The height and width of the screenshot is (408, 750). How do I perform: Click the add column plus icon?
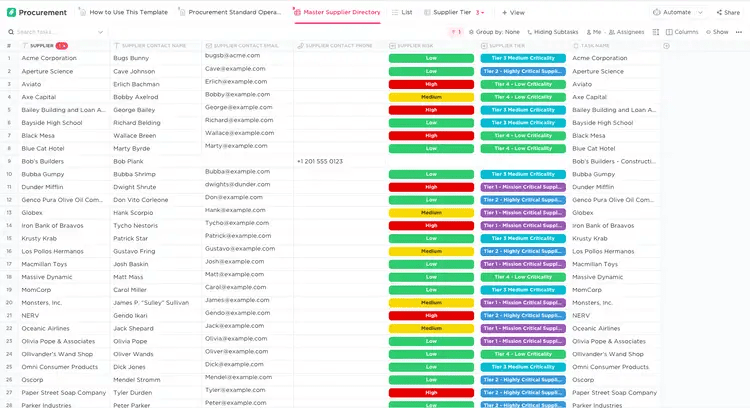pos(666,46)
